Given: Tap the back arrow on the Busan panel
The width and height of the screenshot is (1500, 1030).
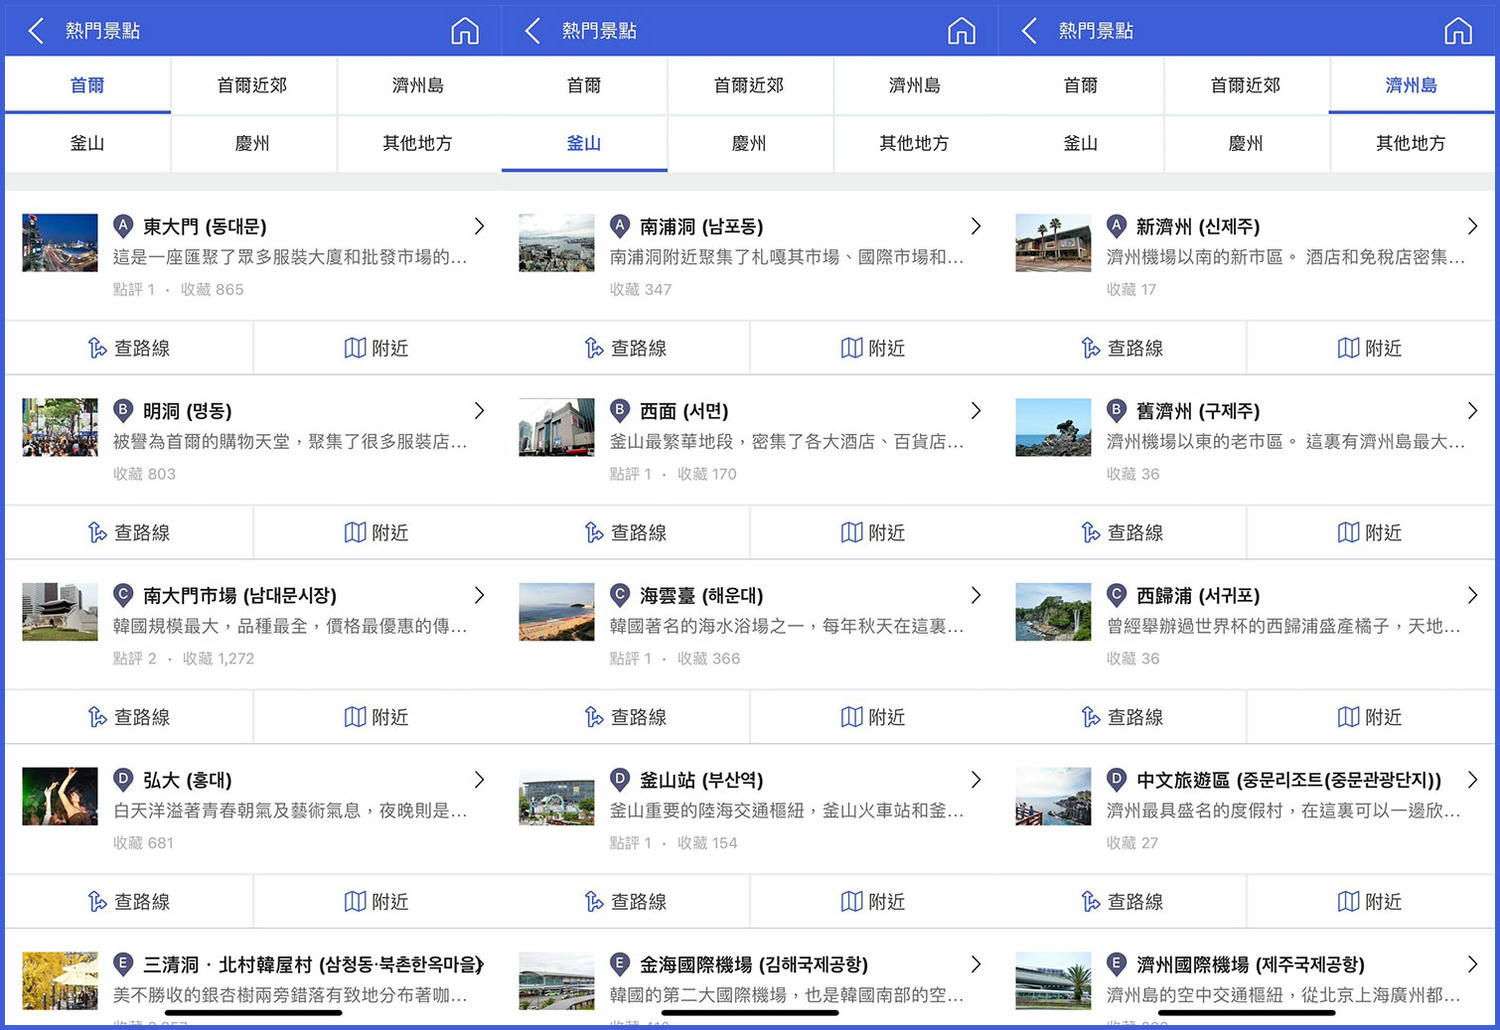Looking at the screenshot, I should pyautogui.click(x=531, y=30).
